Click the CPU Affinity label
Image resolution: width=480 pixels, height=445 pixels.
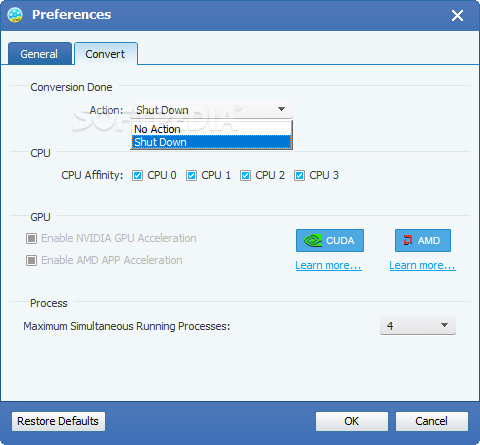[92, 175]
